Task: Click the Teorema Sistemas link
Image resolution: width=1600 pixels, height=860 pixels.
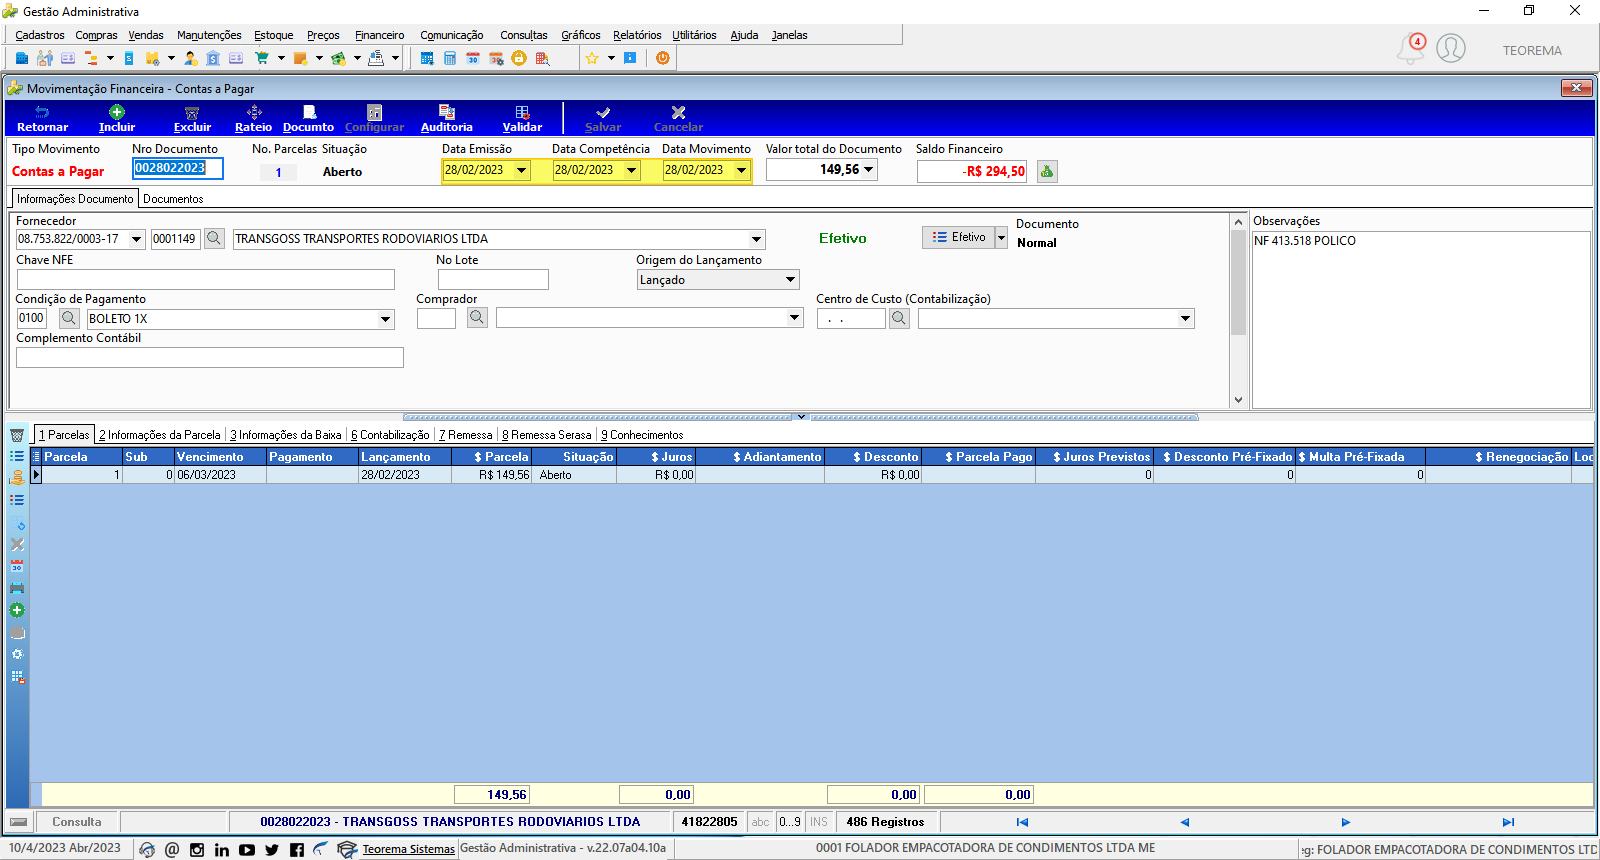Action: 408,849
